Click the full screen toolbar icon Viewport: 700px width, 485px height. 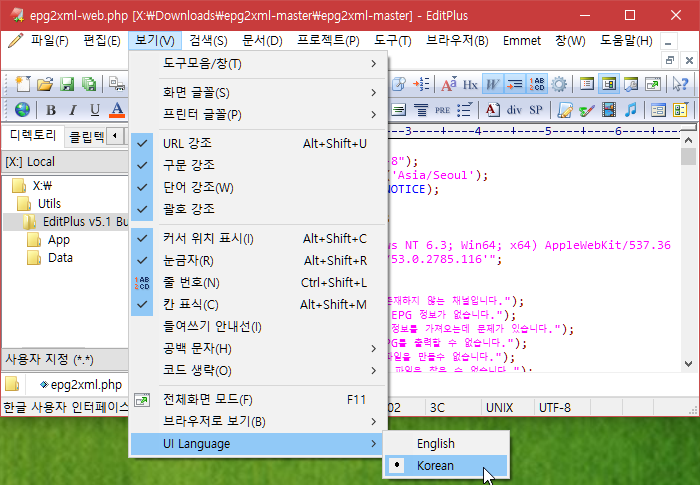coord(653,84)
